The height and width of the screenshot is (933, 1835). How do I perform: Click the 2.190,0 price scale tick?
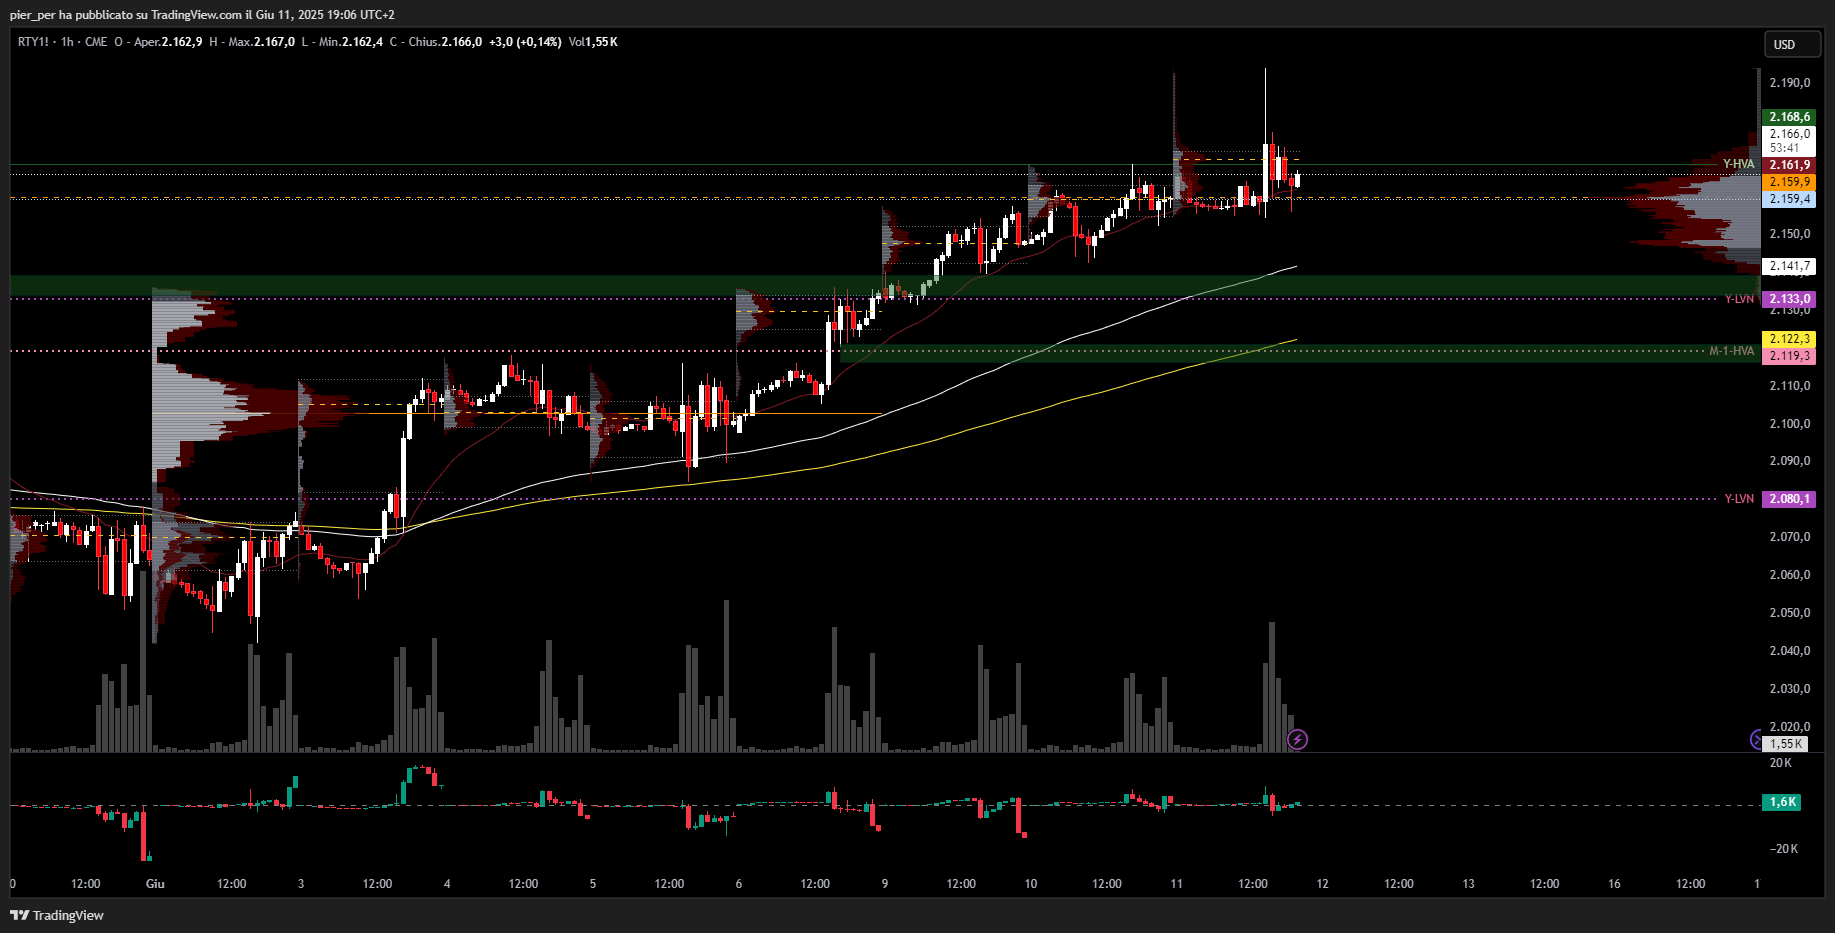tap(1790, 83)
